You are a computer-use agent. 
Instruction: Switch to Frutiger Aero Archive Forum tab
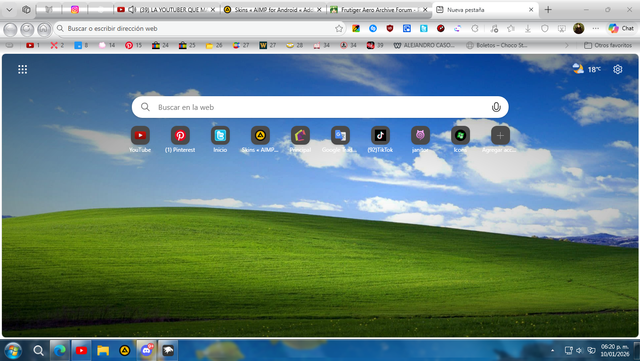pyautogui.click(x=380, y=9)
